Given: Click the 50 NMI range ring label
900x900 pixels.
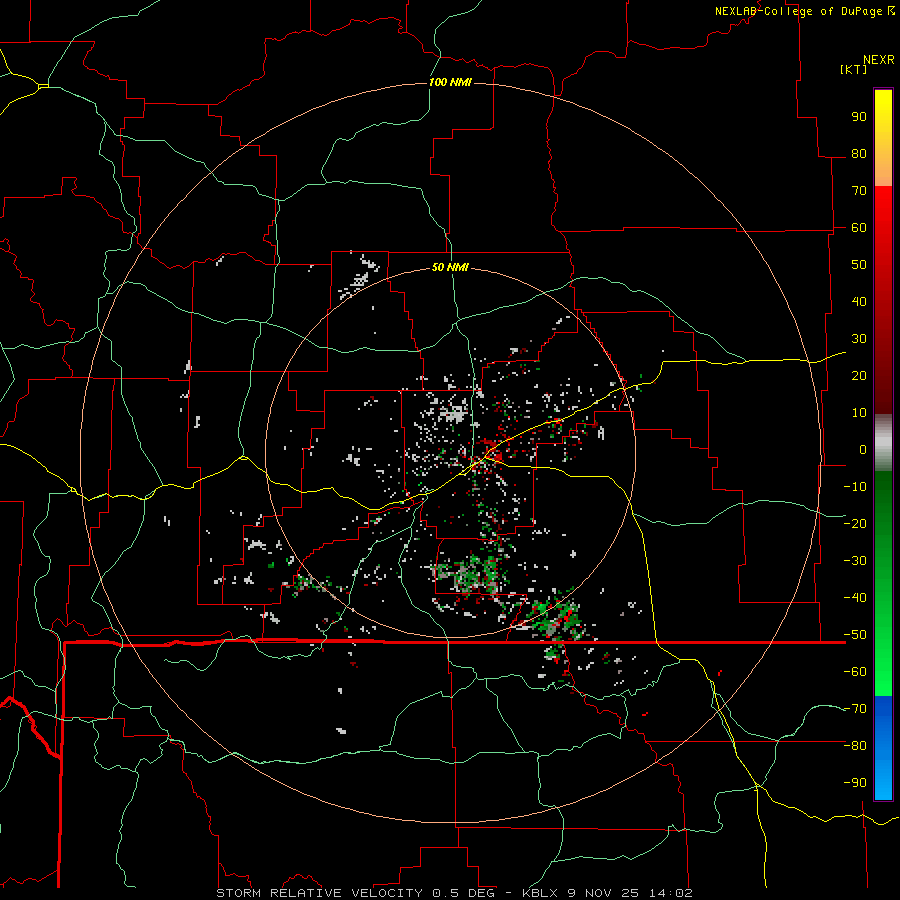Looking at the screenshot, I should (450, 267).
